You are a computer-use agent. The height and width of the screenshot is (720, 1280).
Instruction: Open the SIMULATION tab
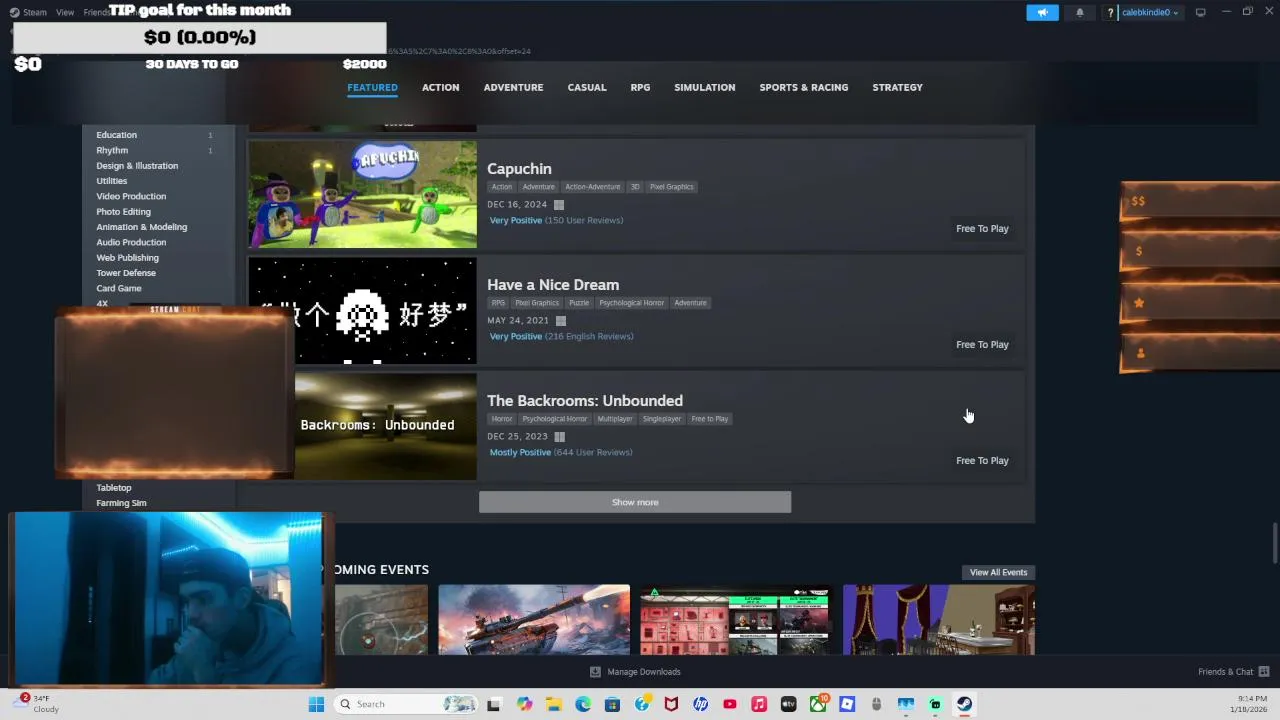pyautogui.click(x=704, y=87)
